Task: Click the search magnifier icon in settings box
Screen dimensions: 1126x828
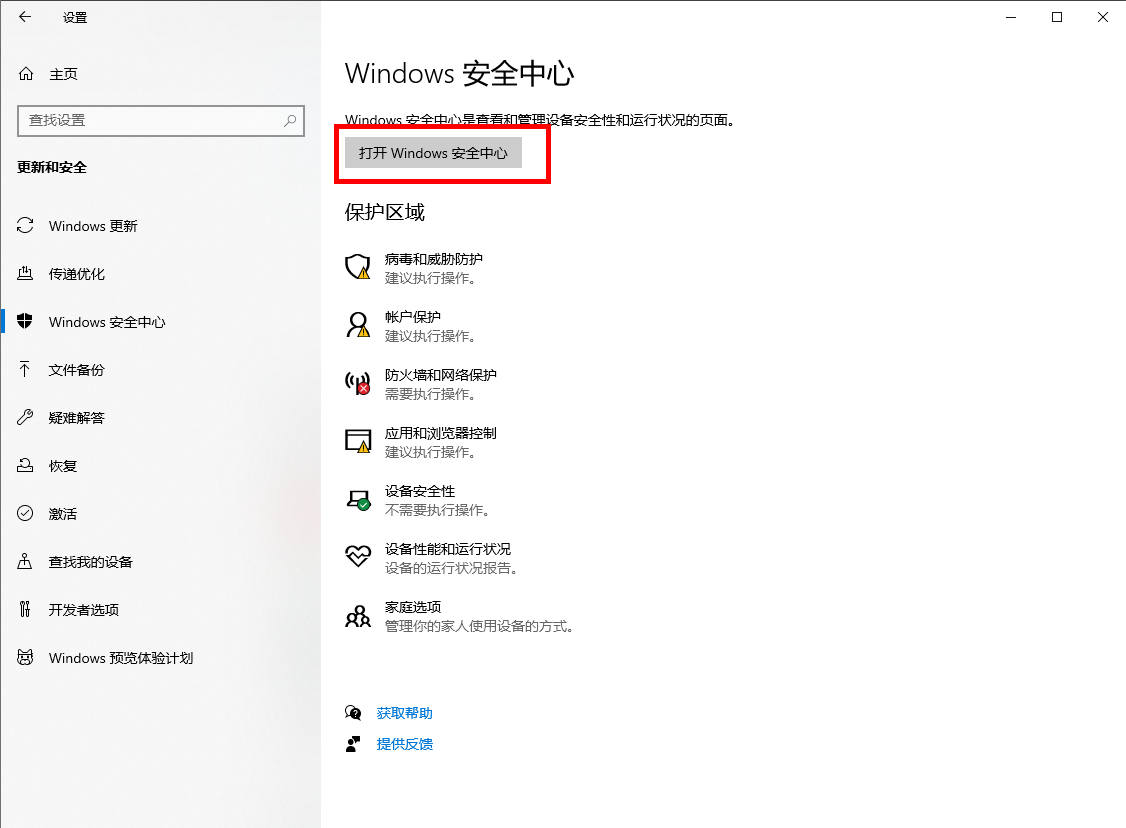Action: pyautogui.click(x=290, y=120)
